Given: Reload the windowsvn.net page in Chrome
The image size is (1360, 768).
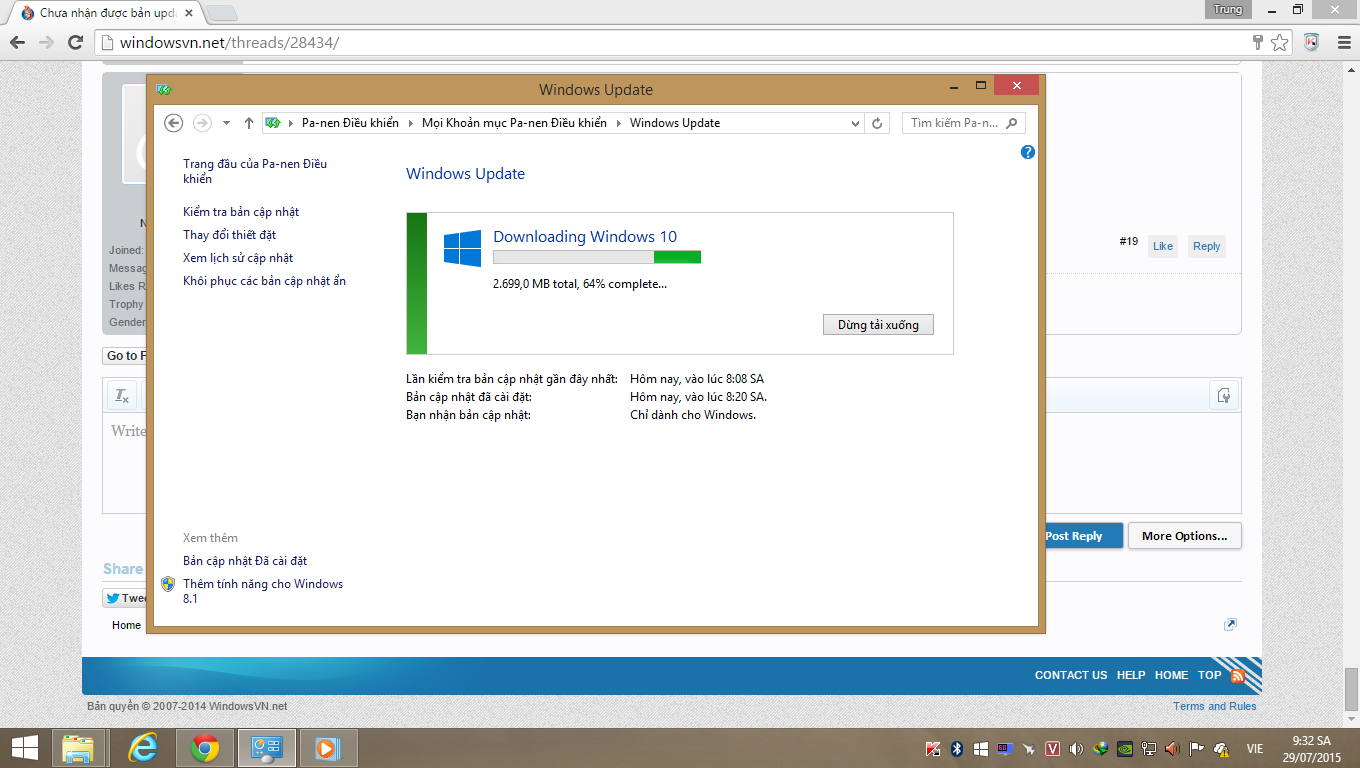Looking at the screenshot, I should (x=75, y=42).
